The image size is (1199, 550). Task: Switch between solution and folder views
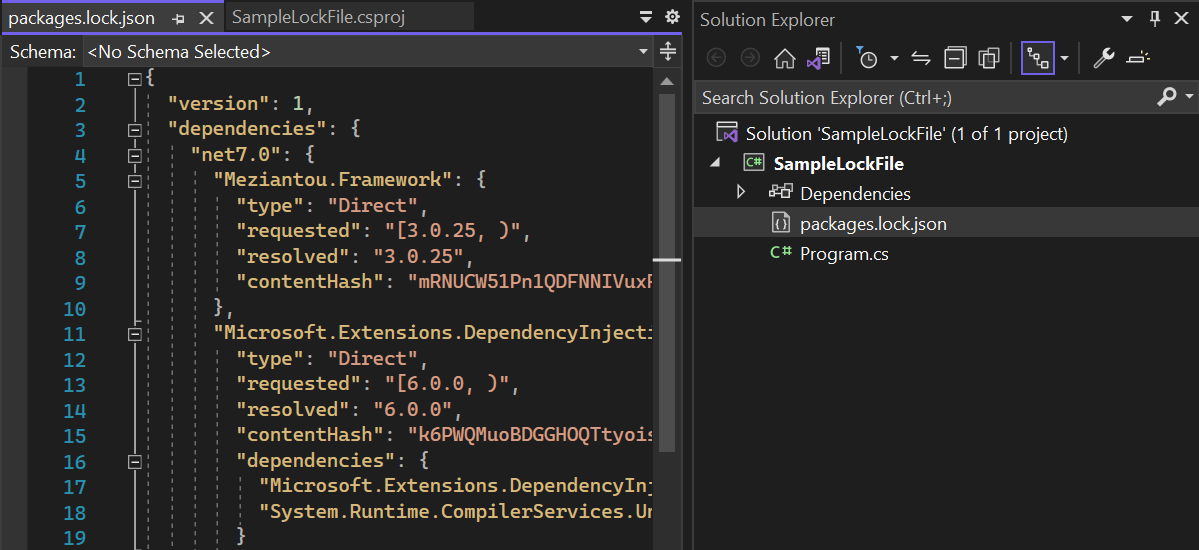[819, 59]
